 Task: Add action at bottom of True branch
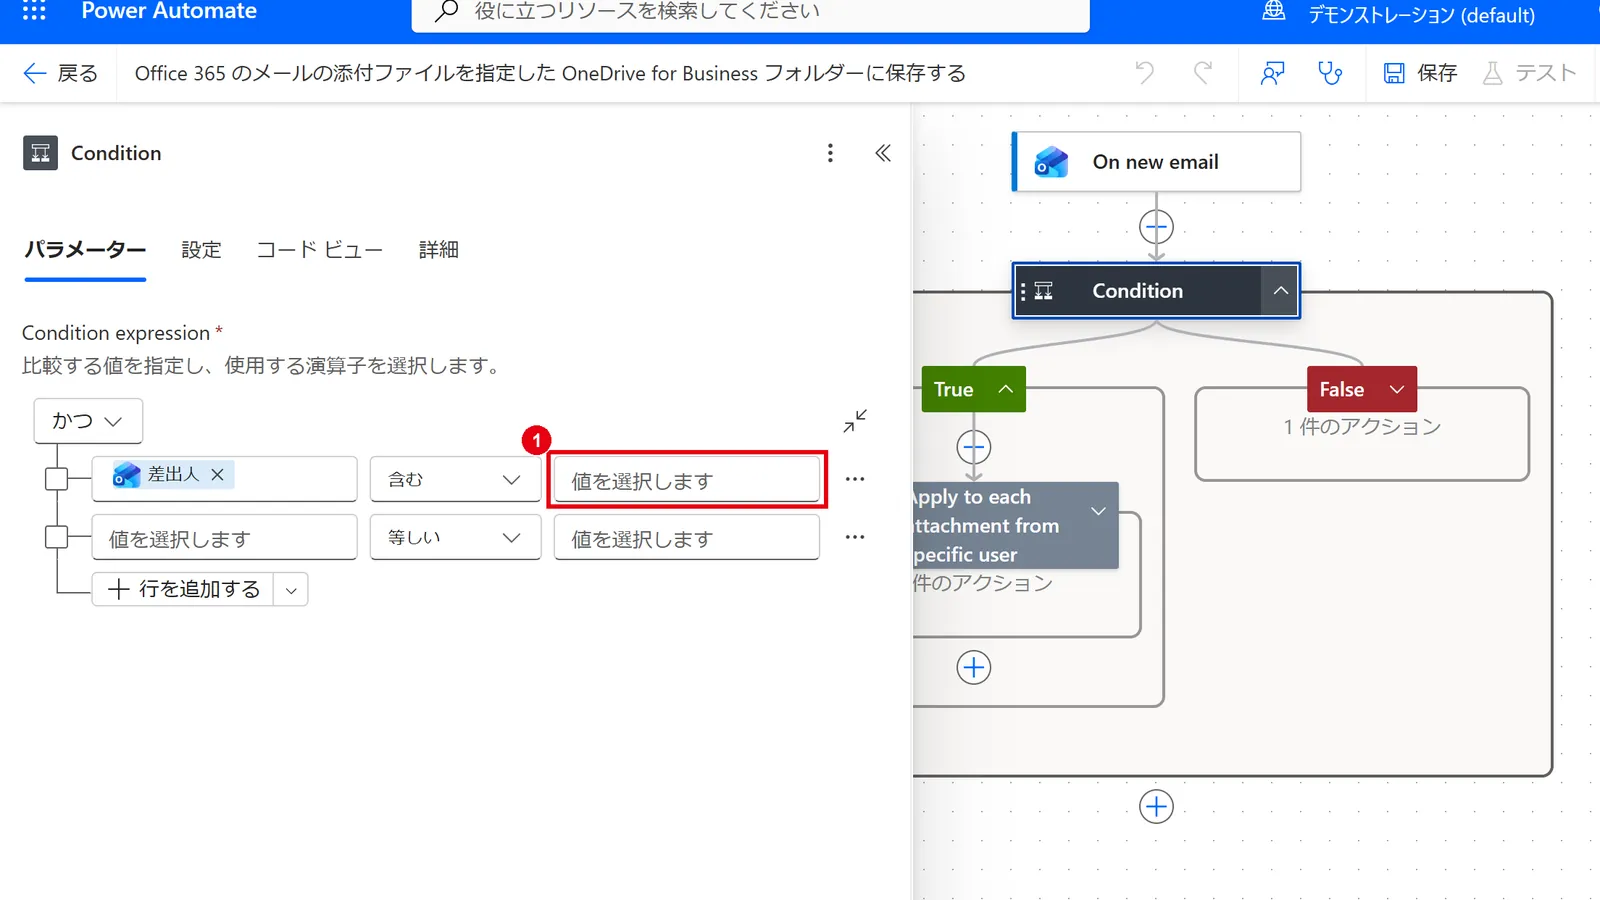[974, 667]
